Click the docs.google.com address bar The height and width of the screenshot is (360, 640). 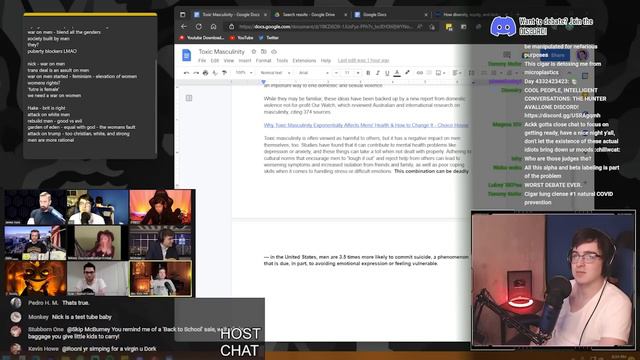point(331,27)
